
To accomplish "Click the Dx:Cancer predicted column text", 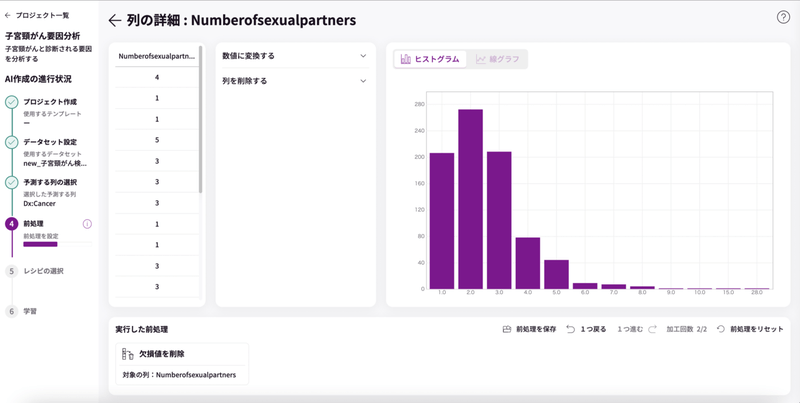I will [x=39, y=204].
